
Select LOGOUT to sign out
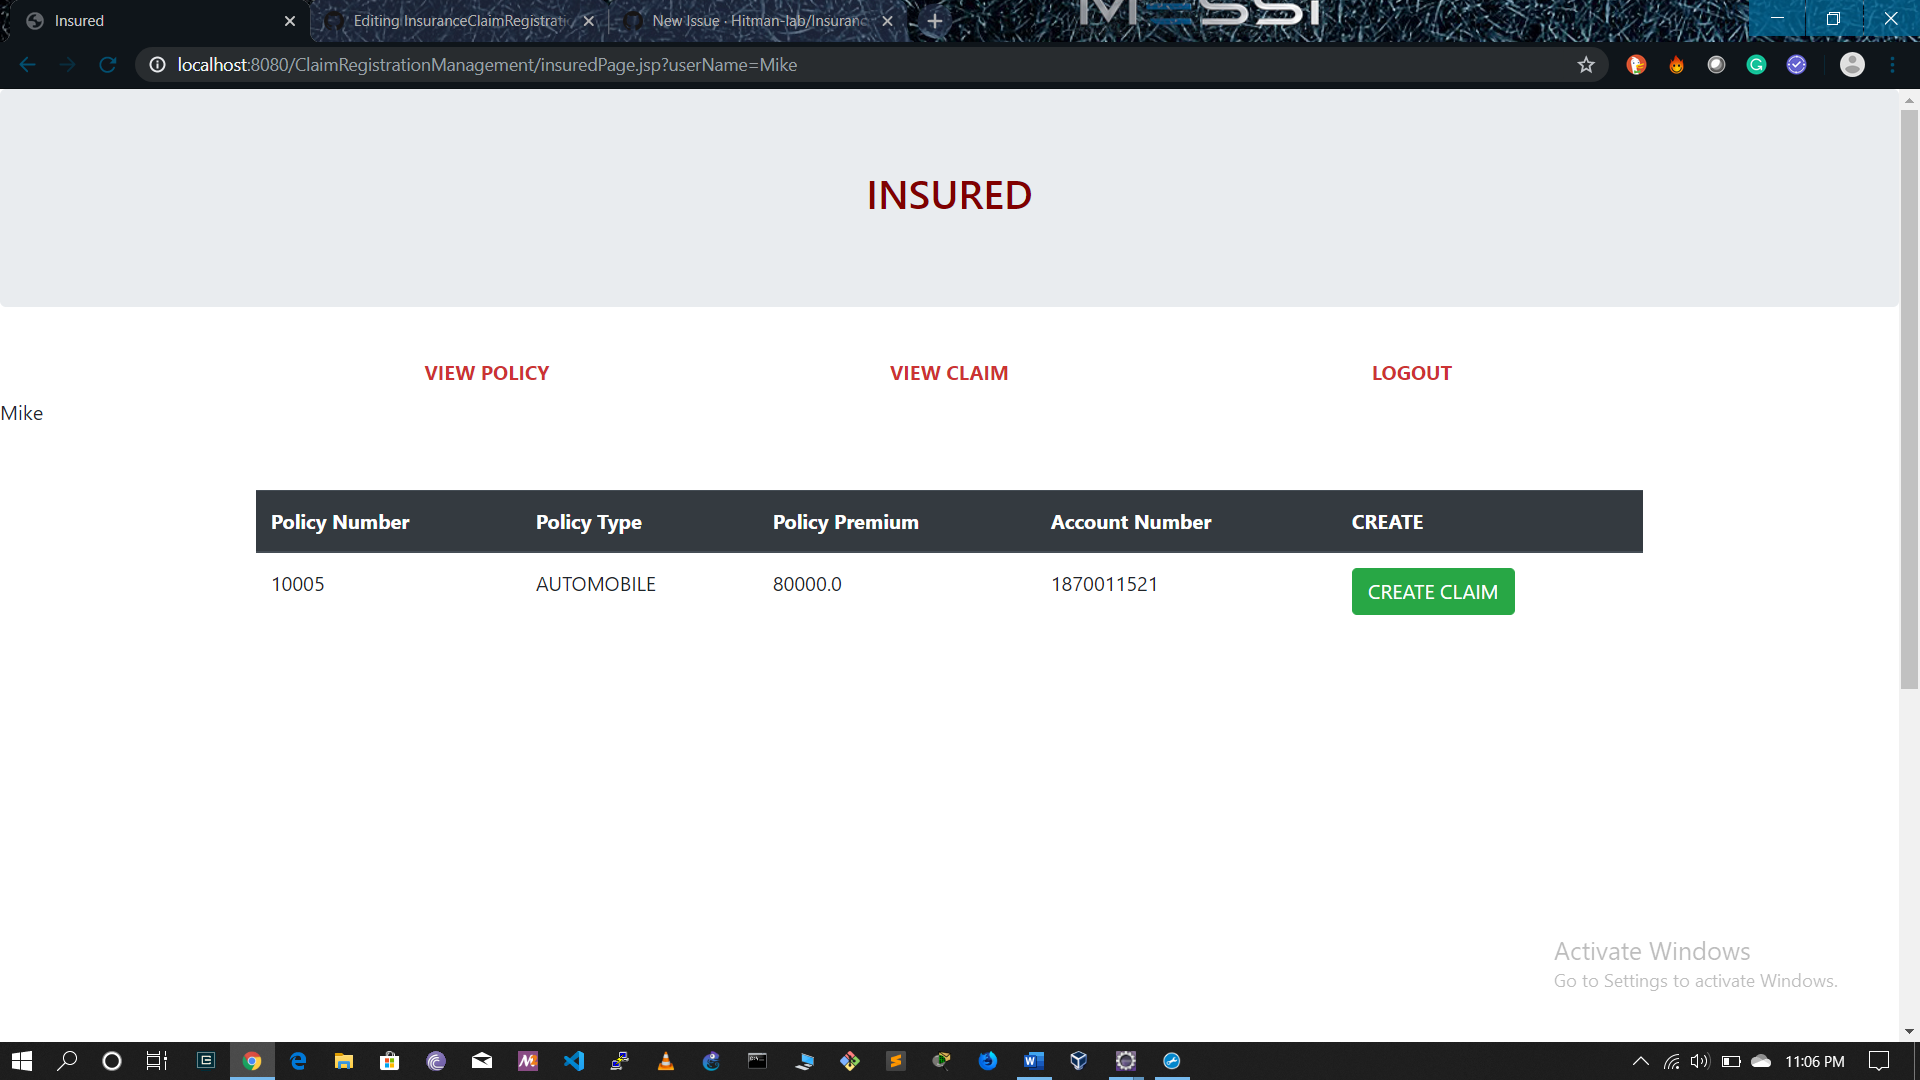[1411, 372]
